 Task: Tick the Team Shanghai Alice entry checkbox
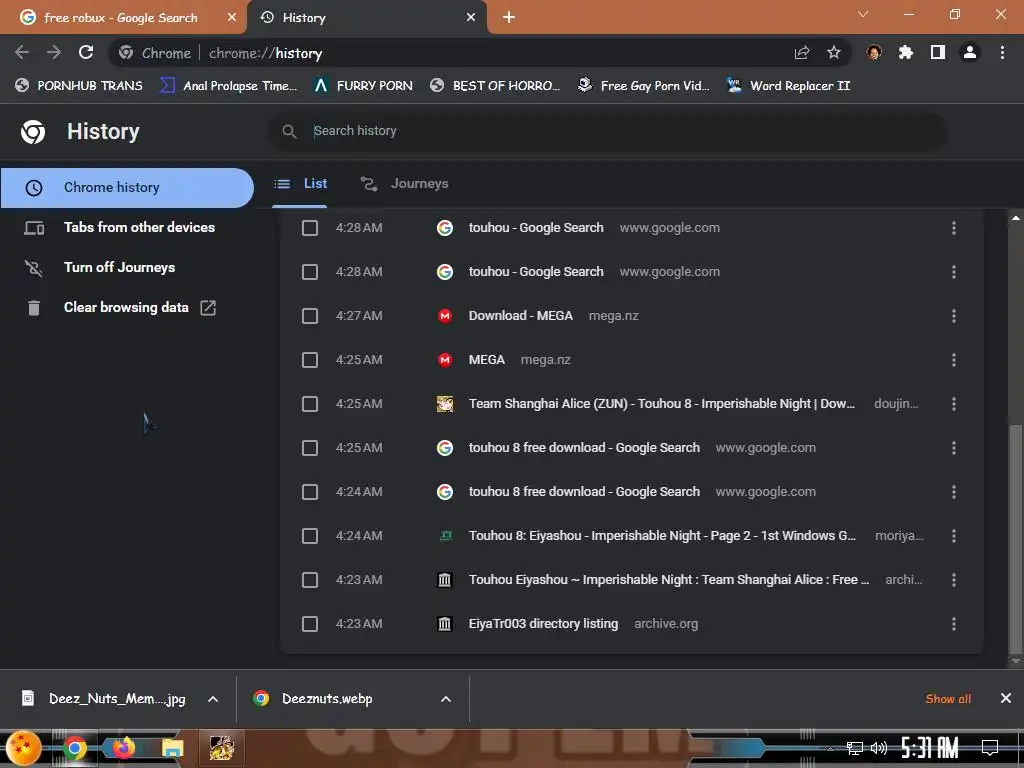point(310,404)
